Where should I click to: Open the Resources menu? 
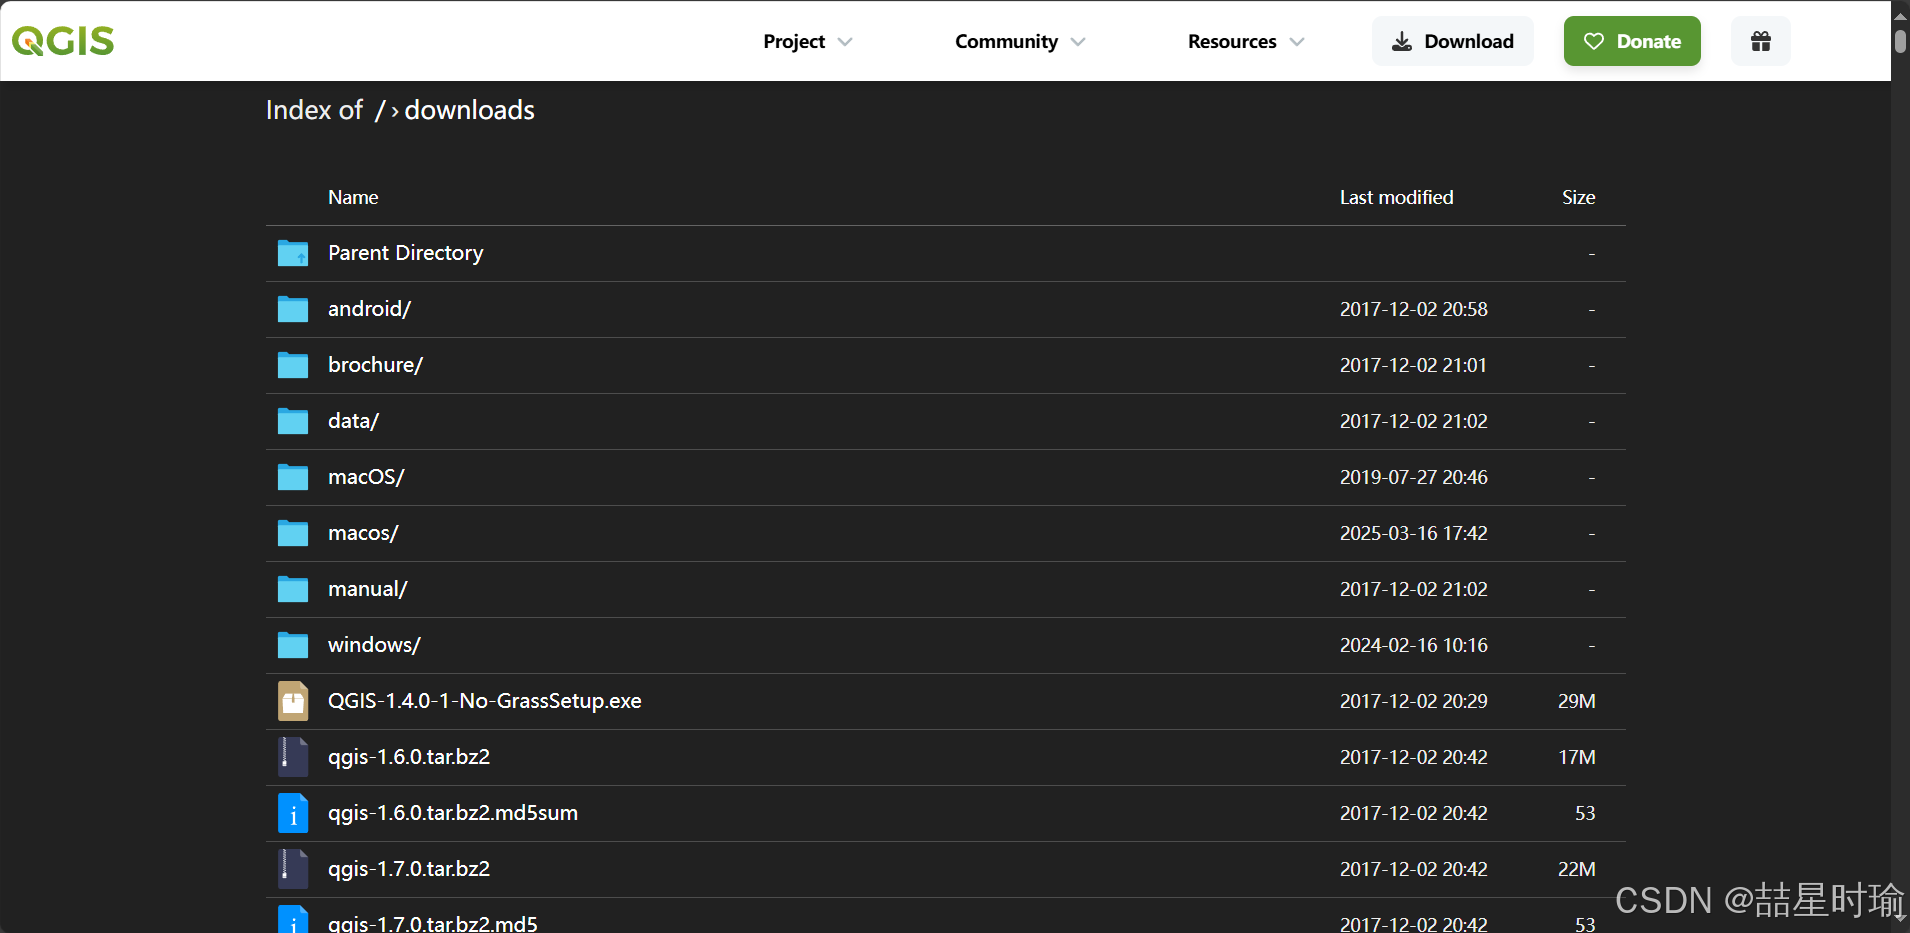pyautogui.click(x=1232, y=42)
